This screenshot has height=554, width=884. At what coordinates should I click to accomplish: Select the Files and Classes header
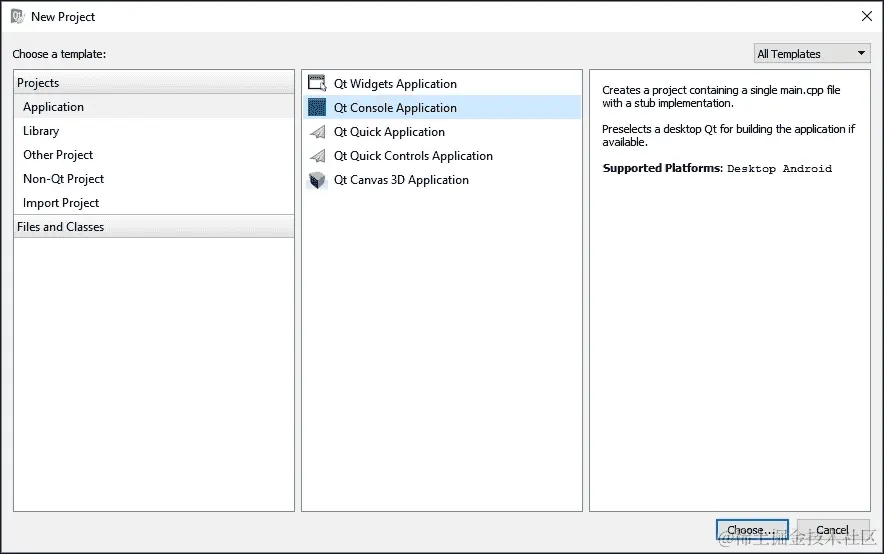[x=154, y=227]
